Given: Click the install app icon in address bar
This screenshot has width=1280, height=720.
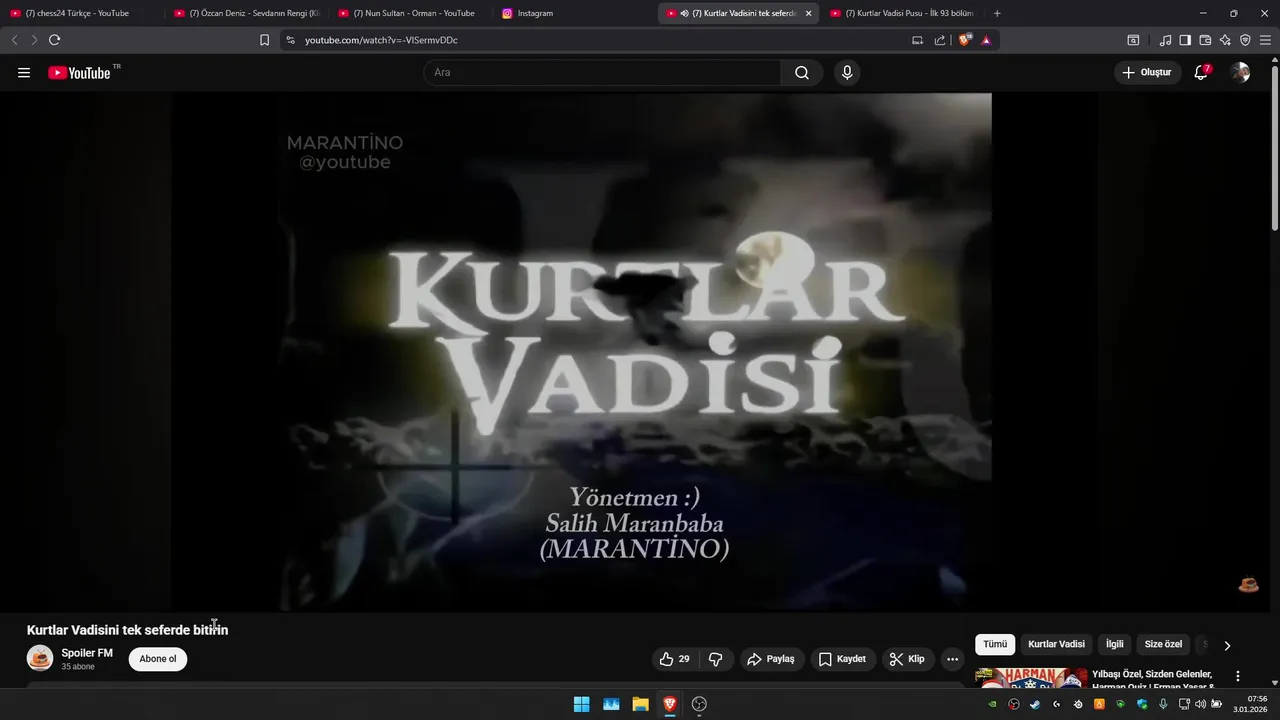Looking at the screenshot, I should [917, 40].
